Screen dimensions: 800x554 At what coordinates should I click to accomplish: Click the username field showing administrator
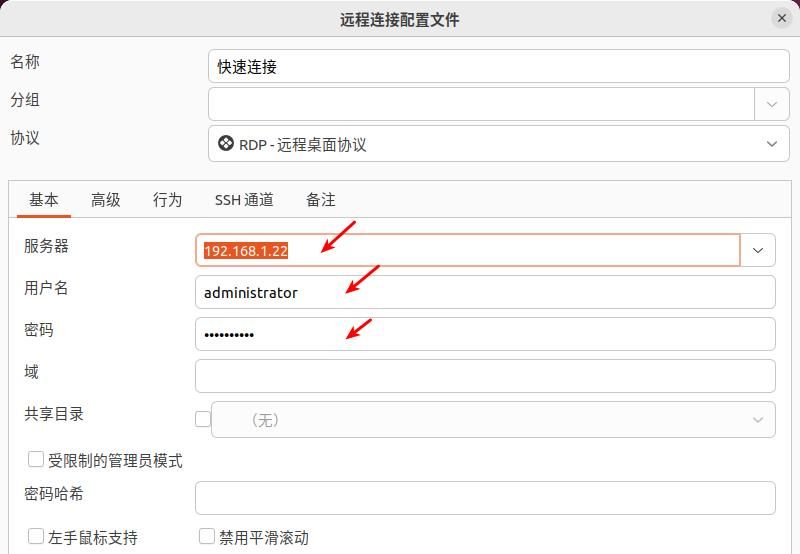coord(485,292)
